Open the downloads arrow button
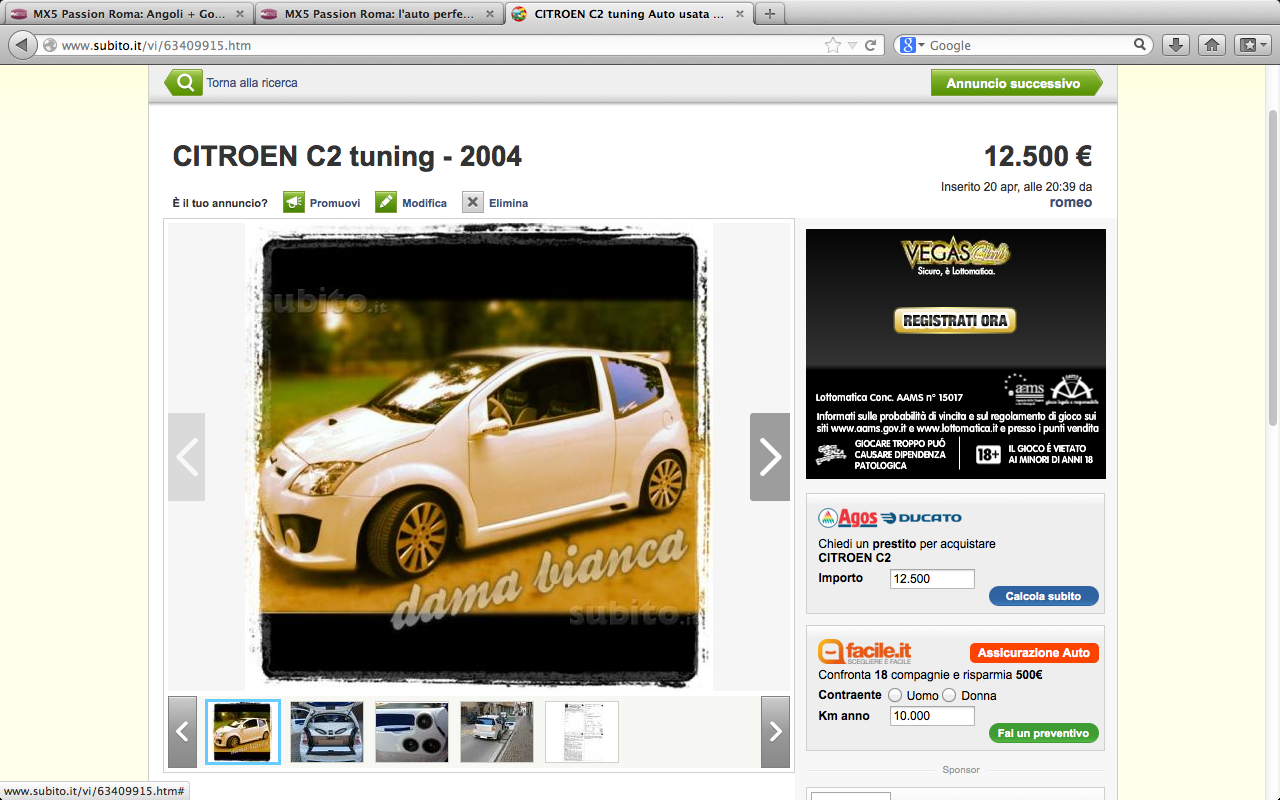The width and height of the screenshot is (1280, 800). point(1176,45)
